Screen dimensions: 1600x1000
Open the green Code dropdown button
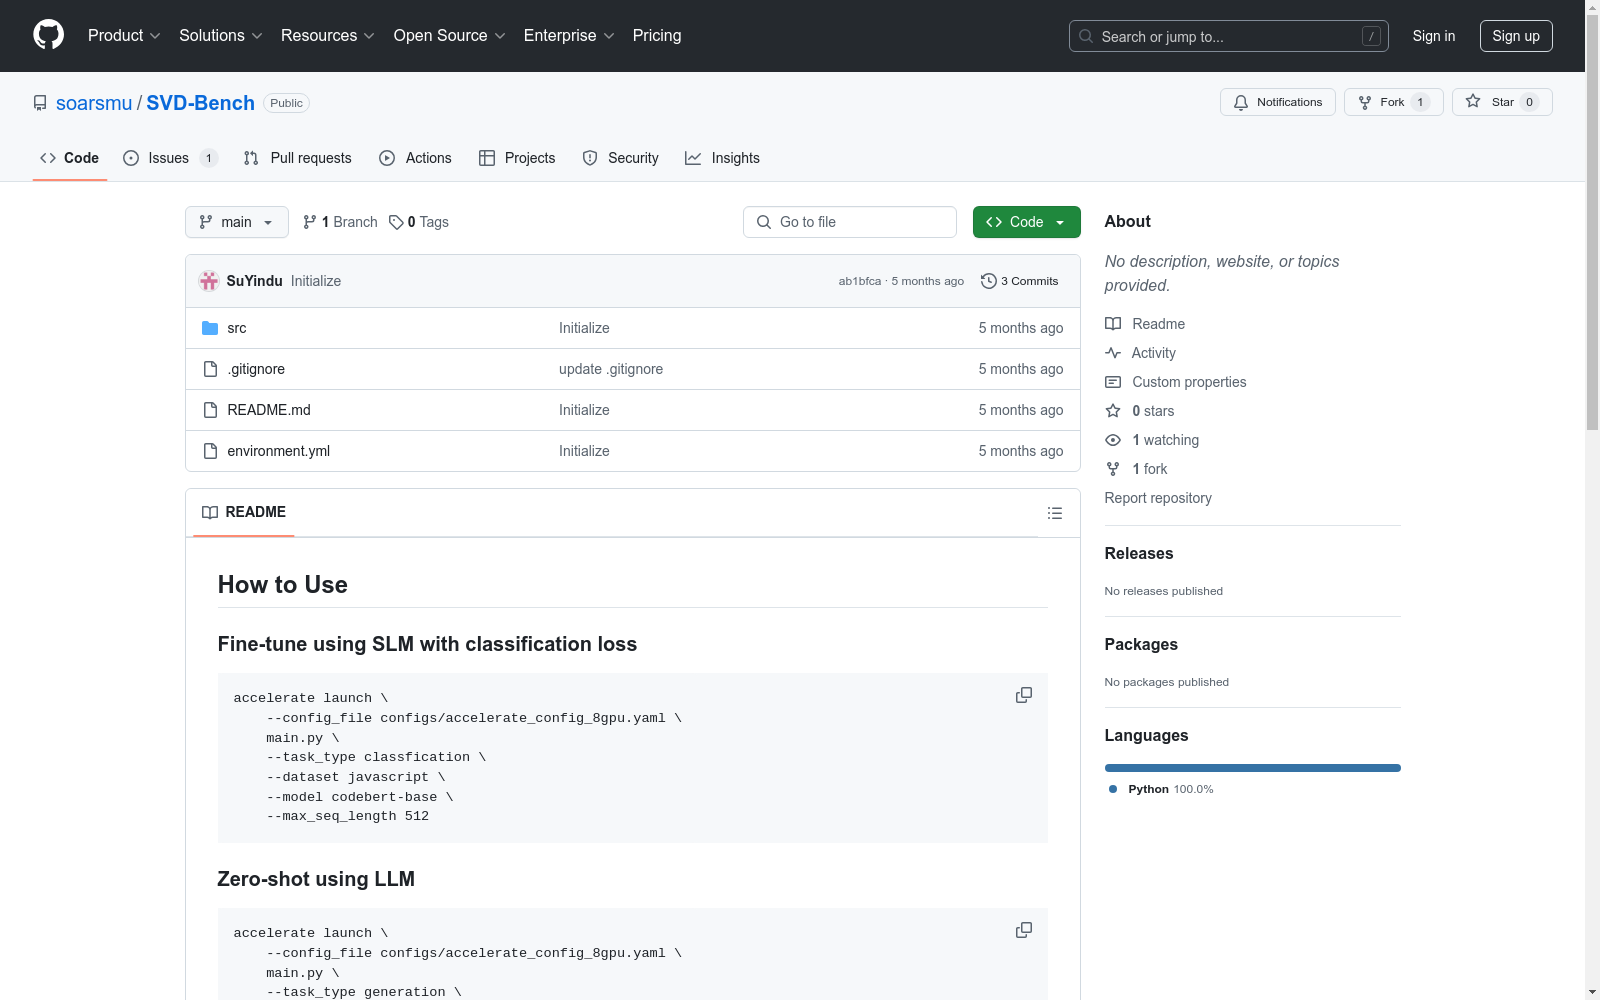pyautogui.click(x=1026, y=222)
